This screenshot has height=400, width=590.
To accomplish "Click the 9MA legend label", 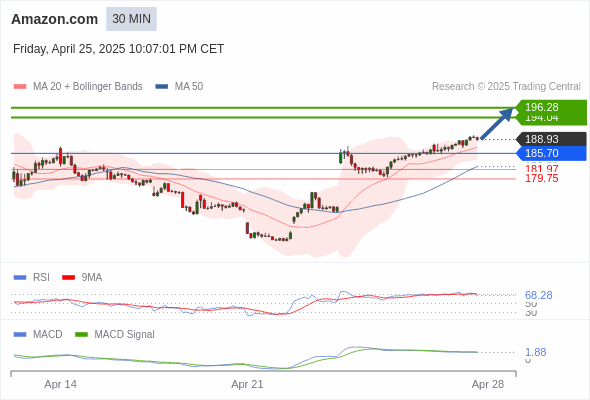I will click(x=92, y=278).
